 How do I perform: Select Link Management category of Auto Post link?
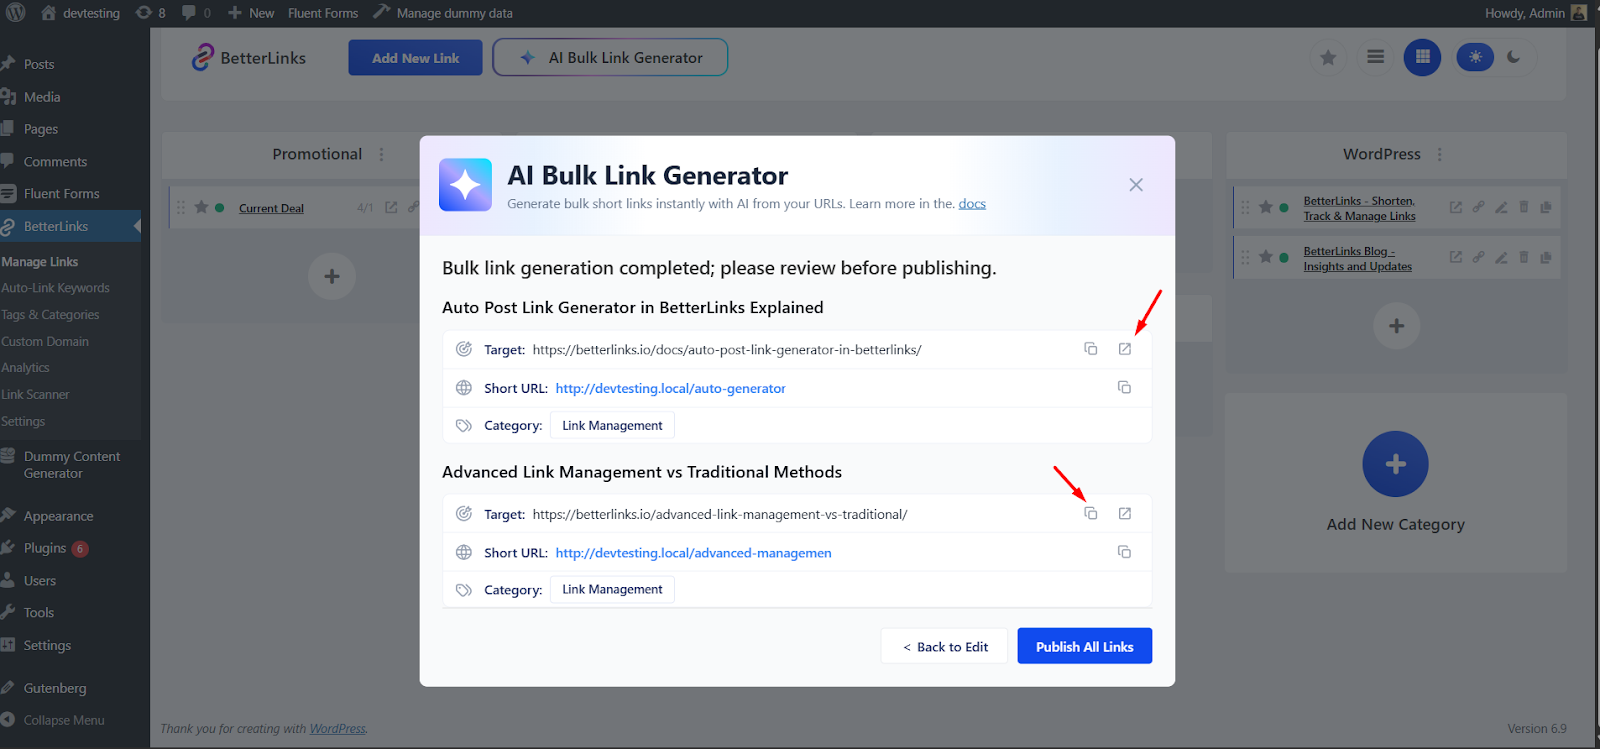pos(612,425)
